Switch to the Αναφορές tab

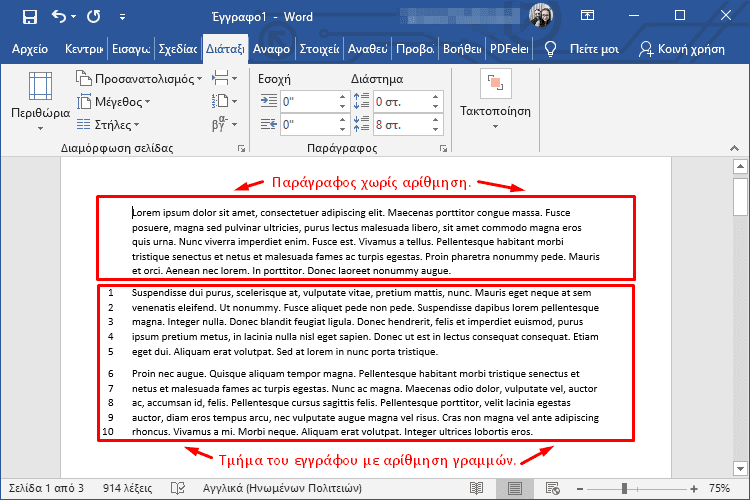pyautogui.click(x=271, y=49)
